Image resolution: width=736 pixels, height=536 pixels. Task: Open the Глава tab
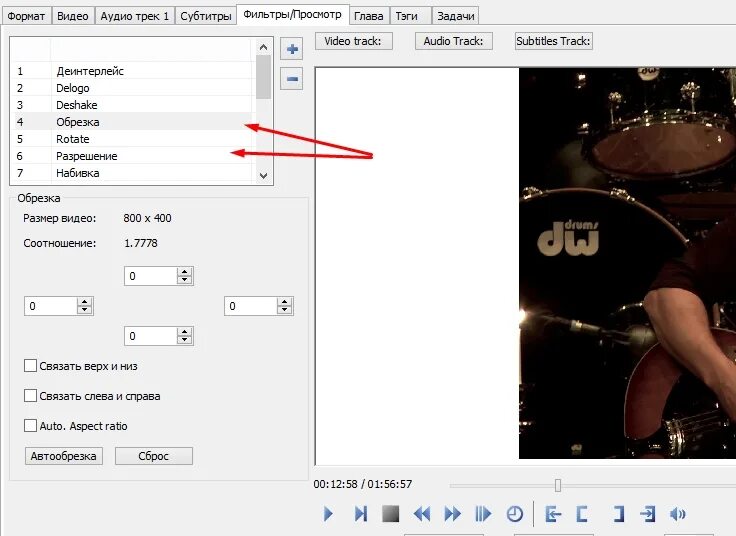368,16
